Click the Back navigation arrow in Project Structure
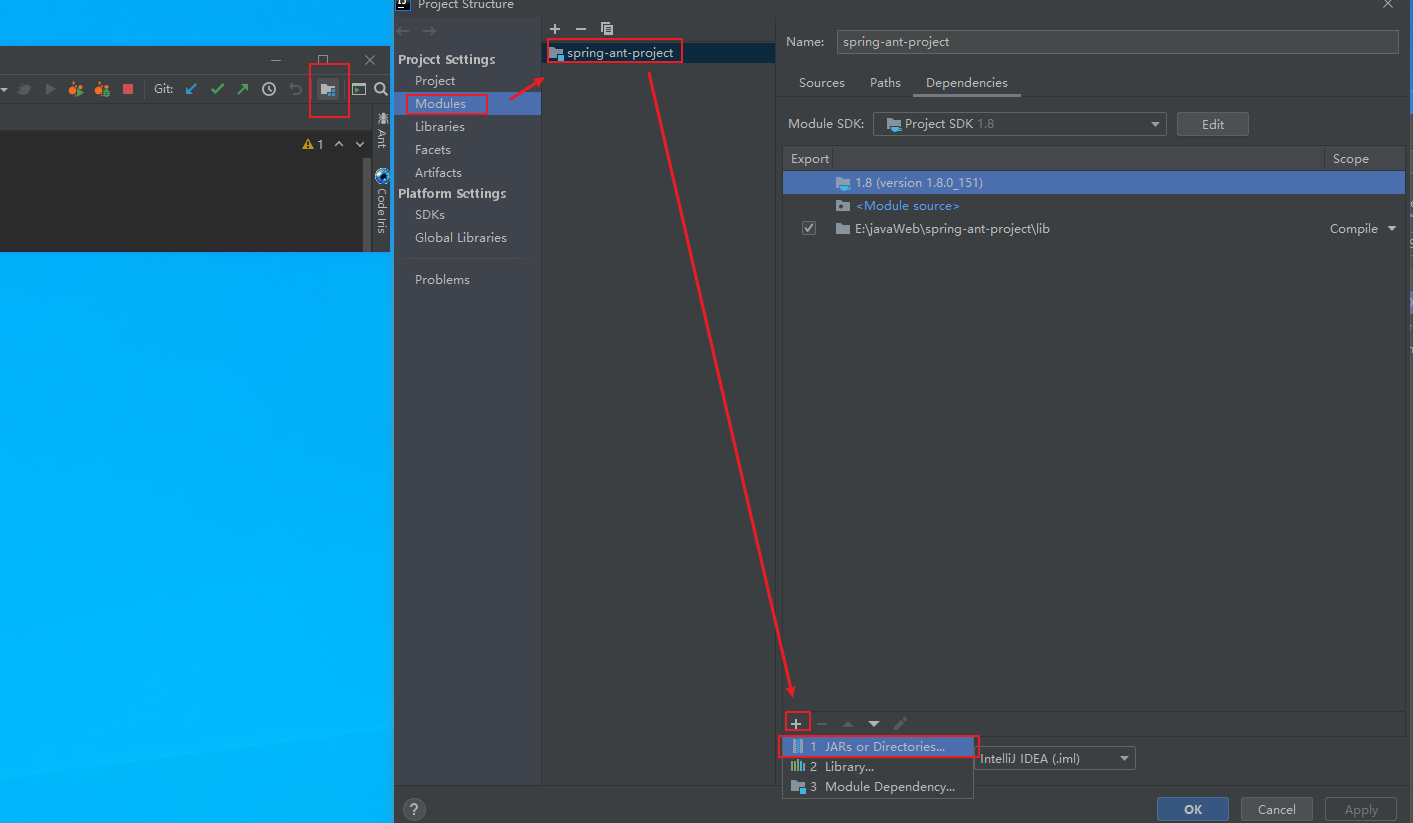This screenshot has height=823, width=1413. [403, 31]
